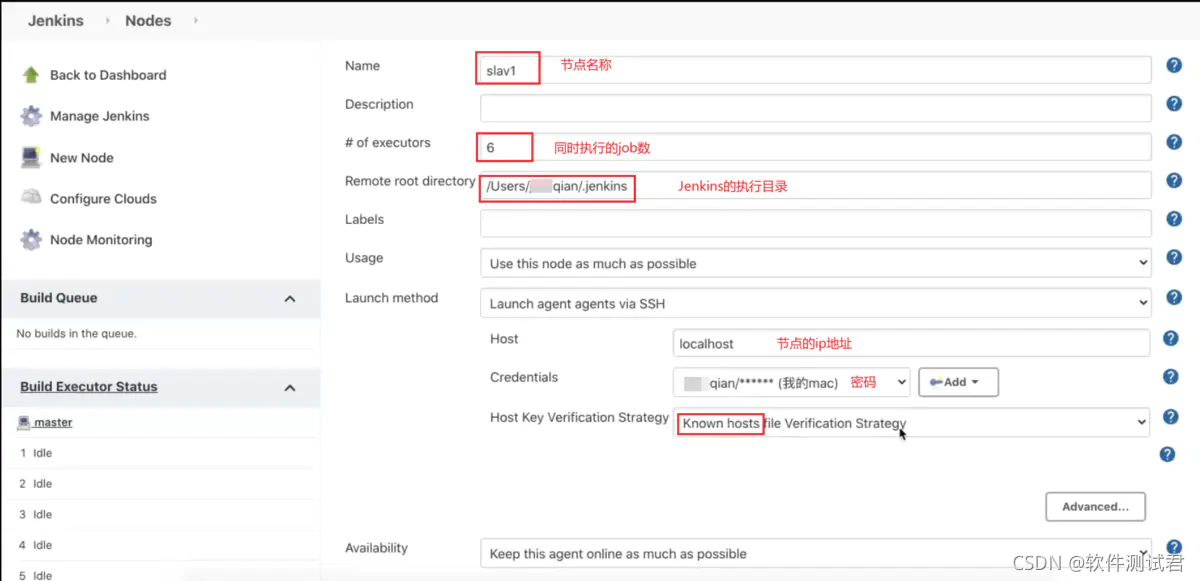Expand the Nodes breadcrumb arrow menu

[195, 20]
